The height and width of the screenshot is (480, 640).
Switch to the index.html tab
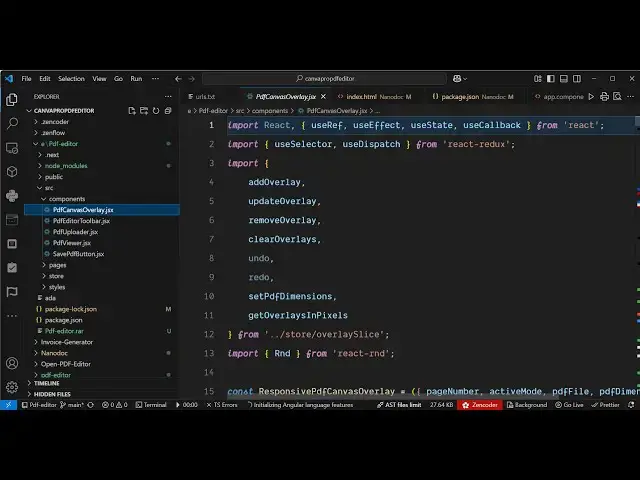click(x=374, y=97)
